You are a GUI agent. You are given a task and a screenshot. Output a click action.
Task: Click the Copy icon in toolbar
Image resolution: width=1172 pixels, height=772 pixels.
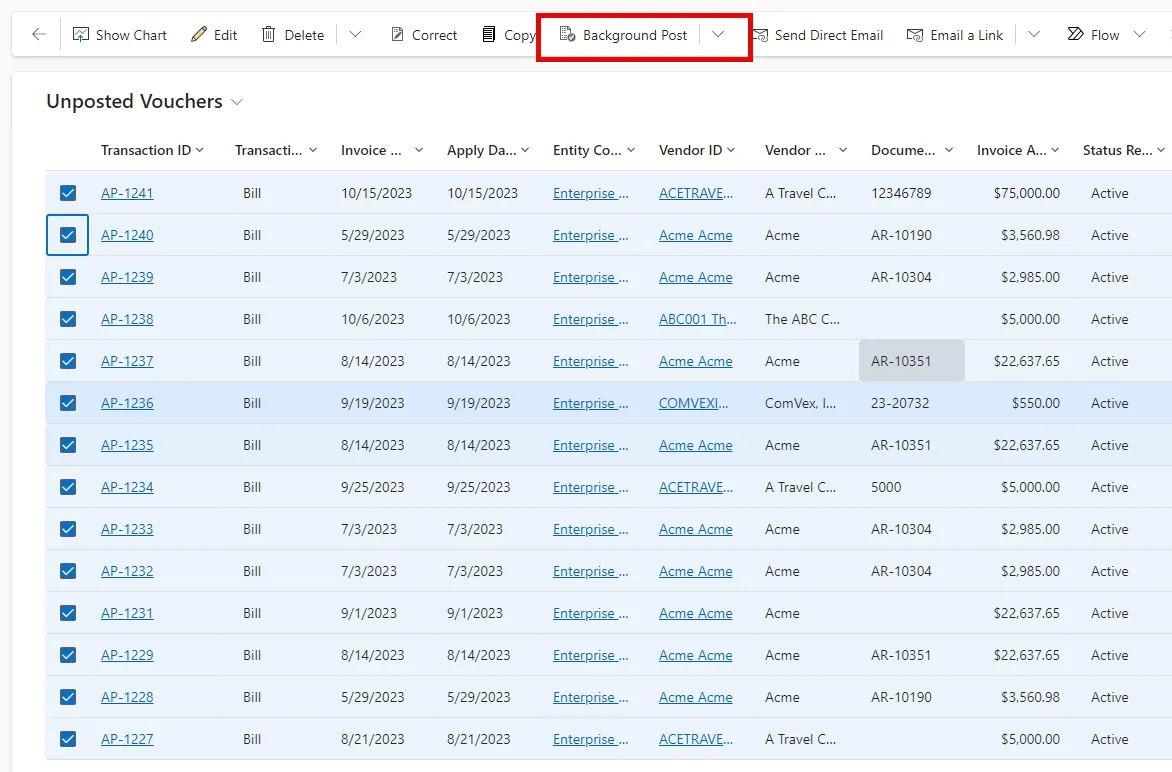tap(489, 34)
